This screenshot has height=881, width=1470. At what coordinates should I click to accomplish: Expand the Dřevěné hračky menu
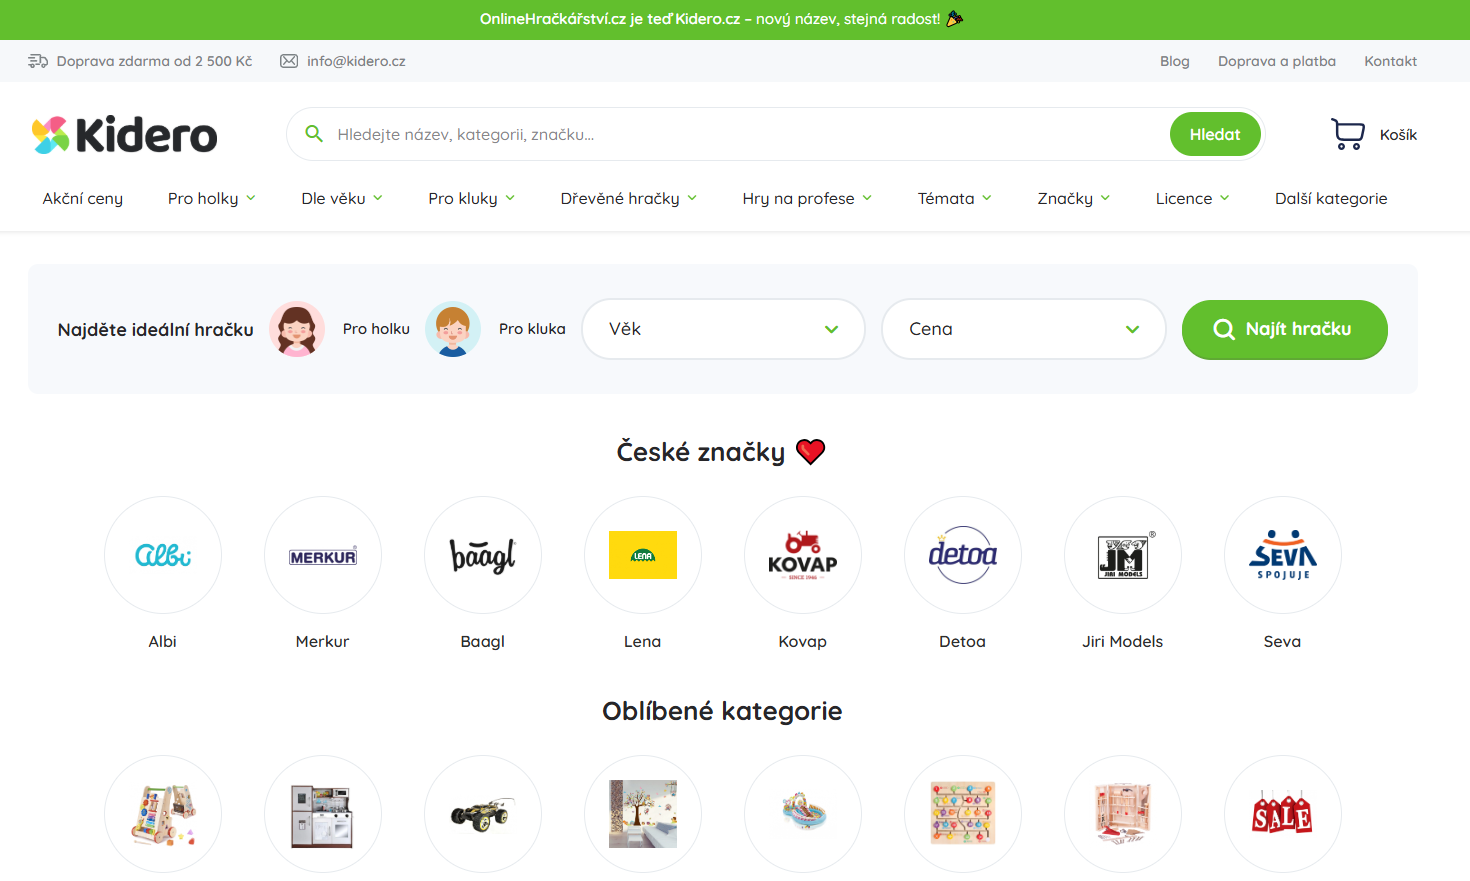pyautogui.click(x=628, y=199)
